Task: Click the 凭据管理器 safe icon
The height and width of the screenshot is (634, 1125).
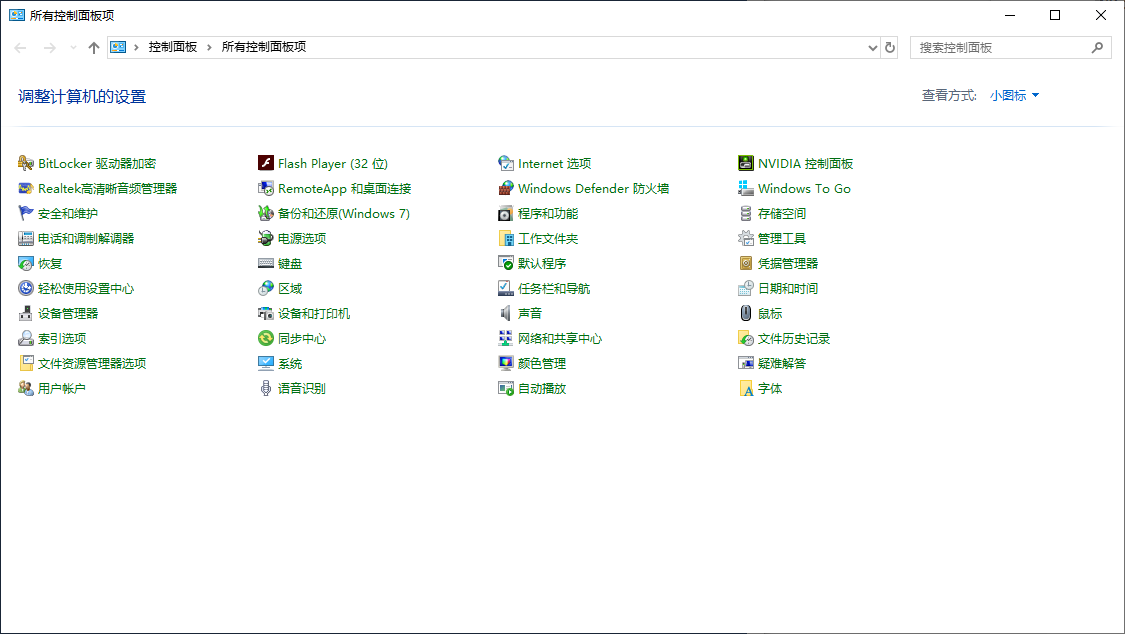Action: click(x=745, y=264)
